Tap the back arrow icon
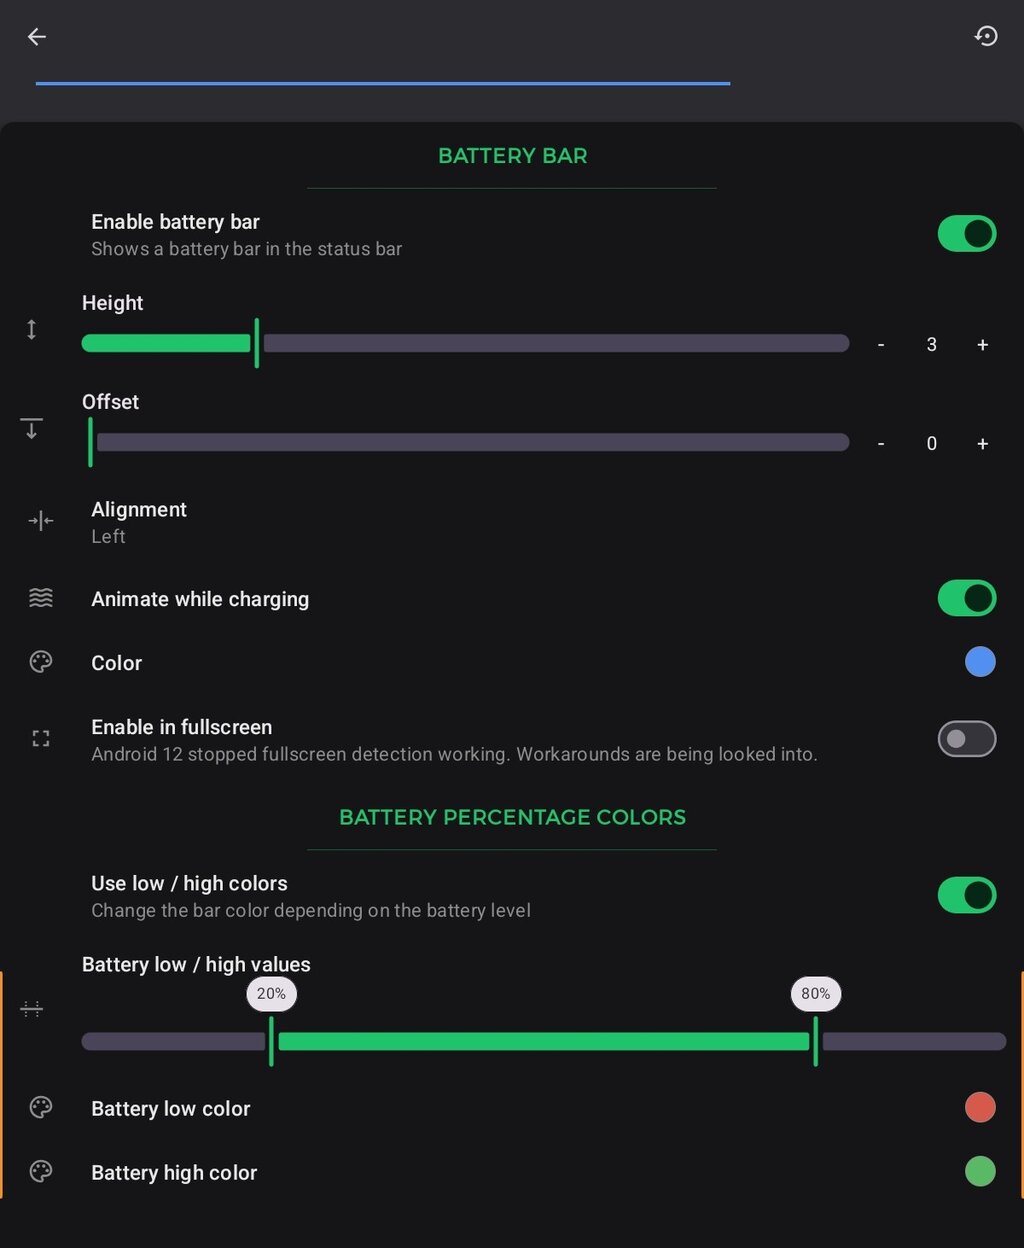The width and height of the screenshot is (1024, 1248). click(x=37, y=37)
